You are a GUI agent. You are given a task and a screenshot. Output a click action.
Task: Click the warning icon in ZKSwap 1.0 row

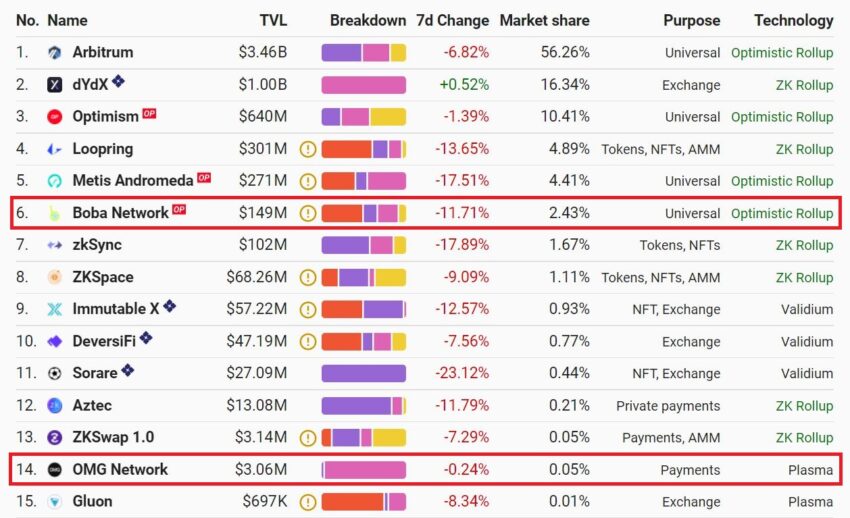coord(308,437)
